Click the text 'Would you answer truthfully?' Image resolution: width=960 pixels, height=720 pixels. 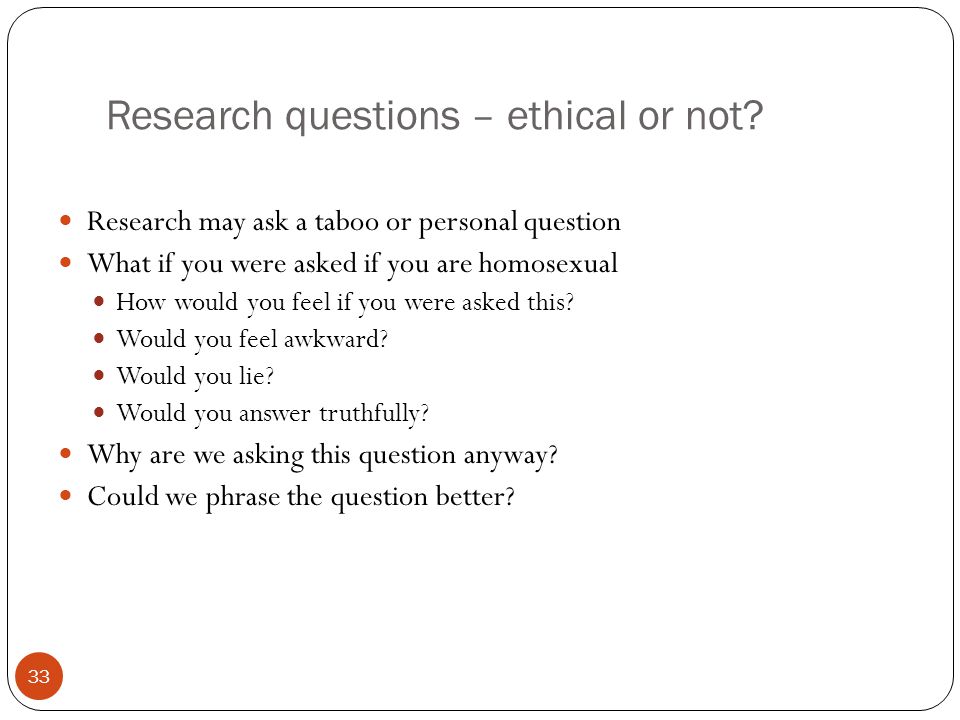click(272, 413)
